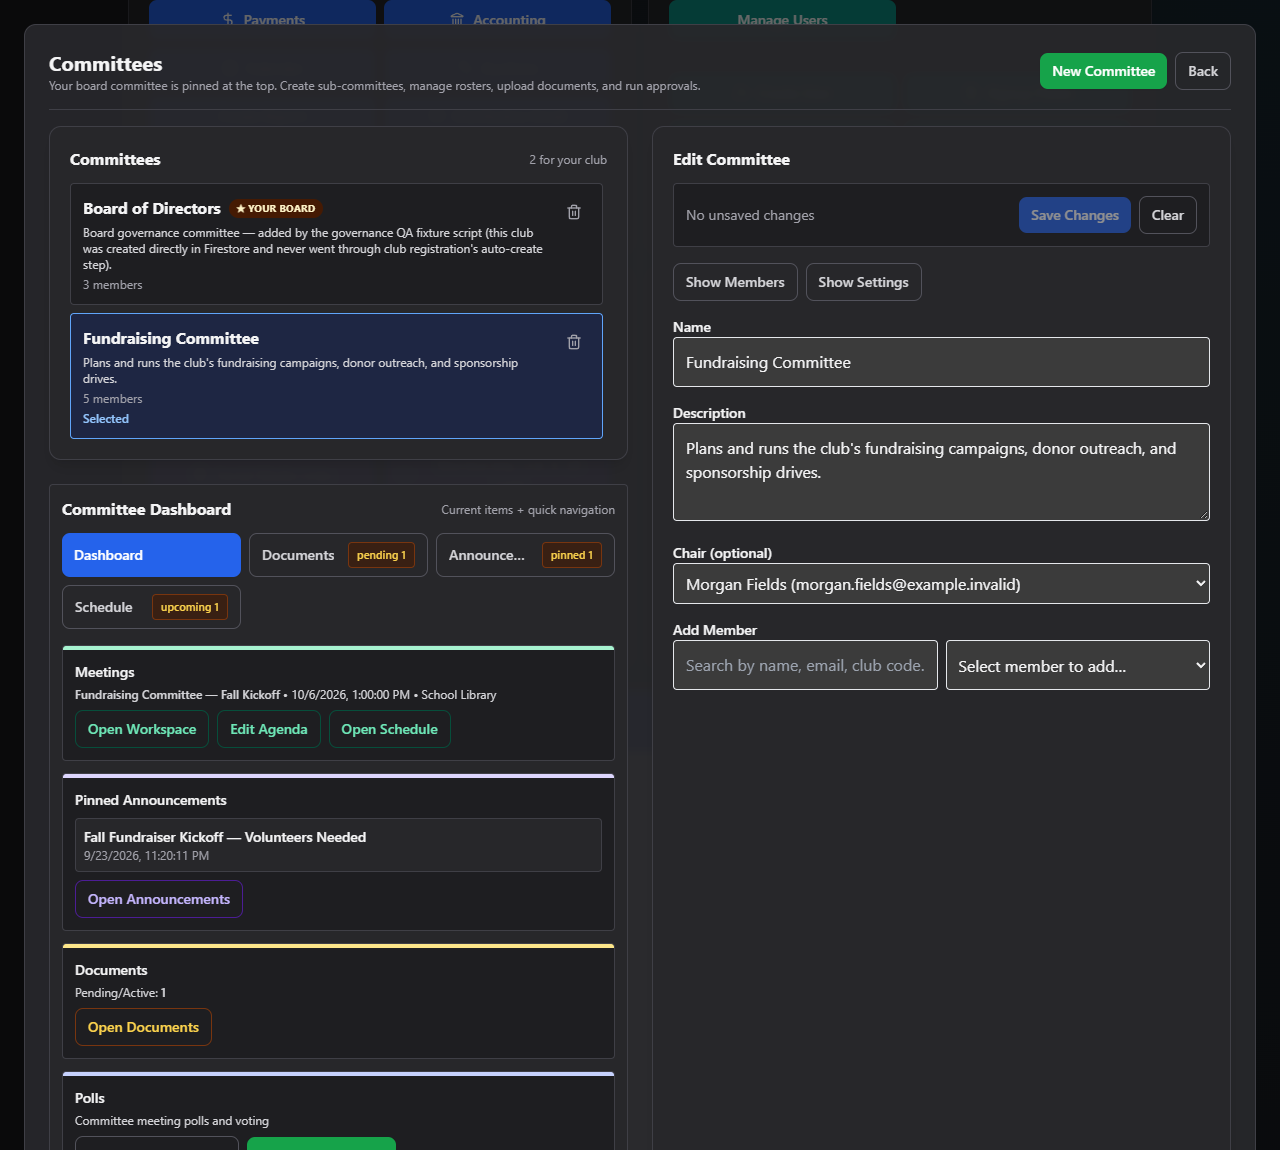This screenshot has width=1280, height=1150.
Task: Expand the Select member to add dropdown
Action: coord(1077,665)
